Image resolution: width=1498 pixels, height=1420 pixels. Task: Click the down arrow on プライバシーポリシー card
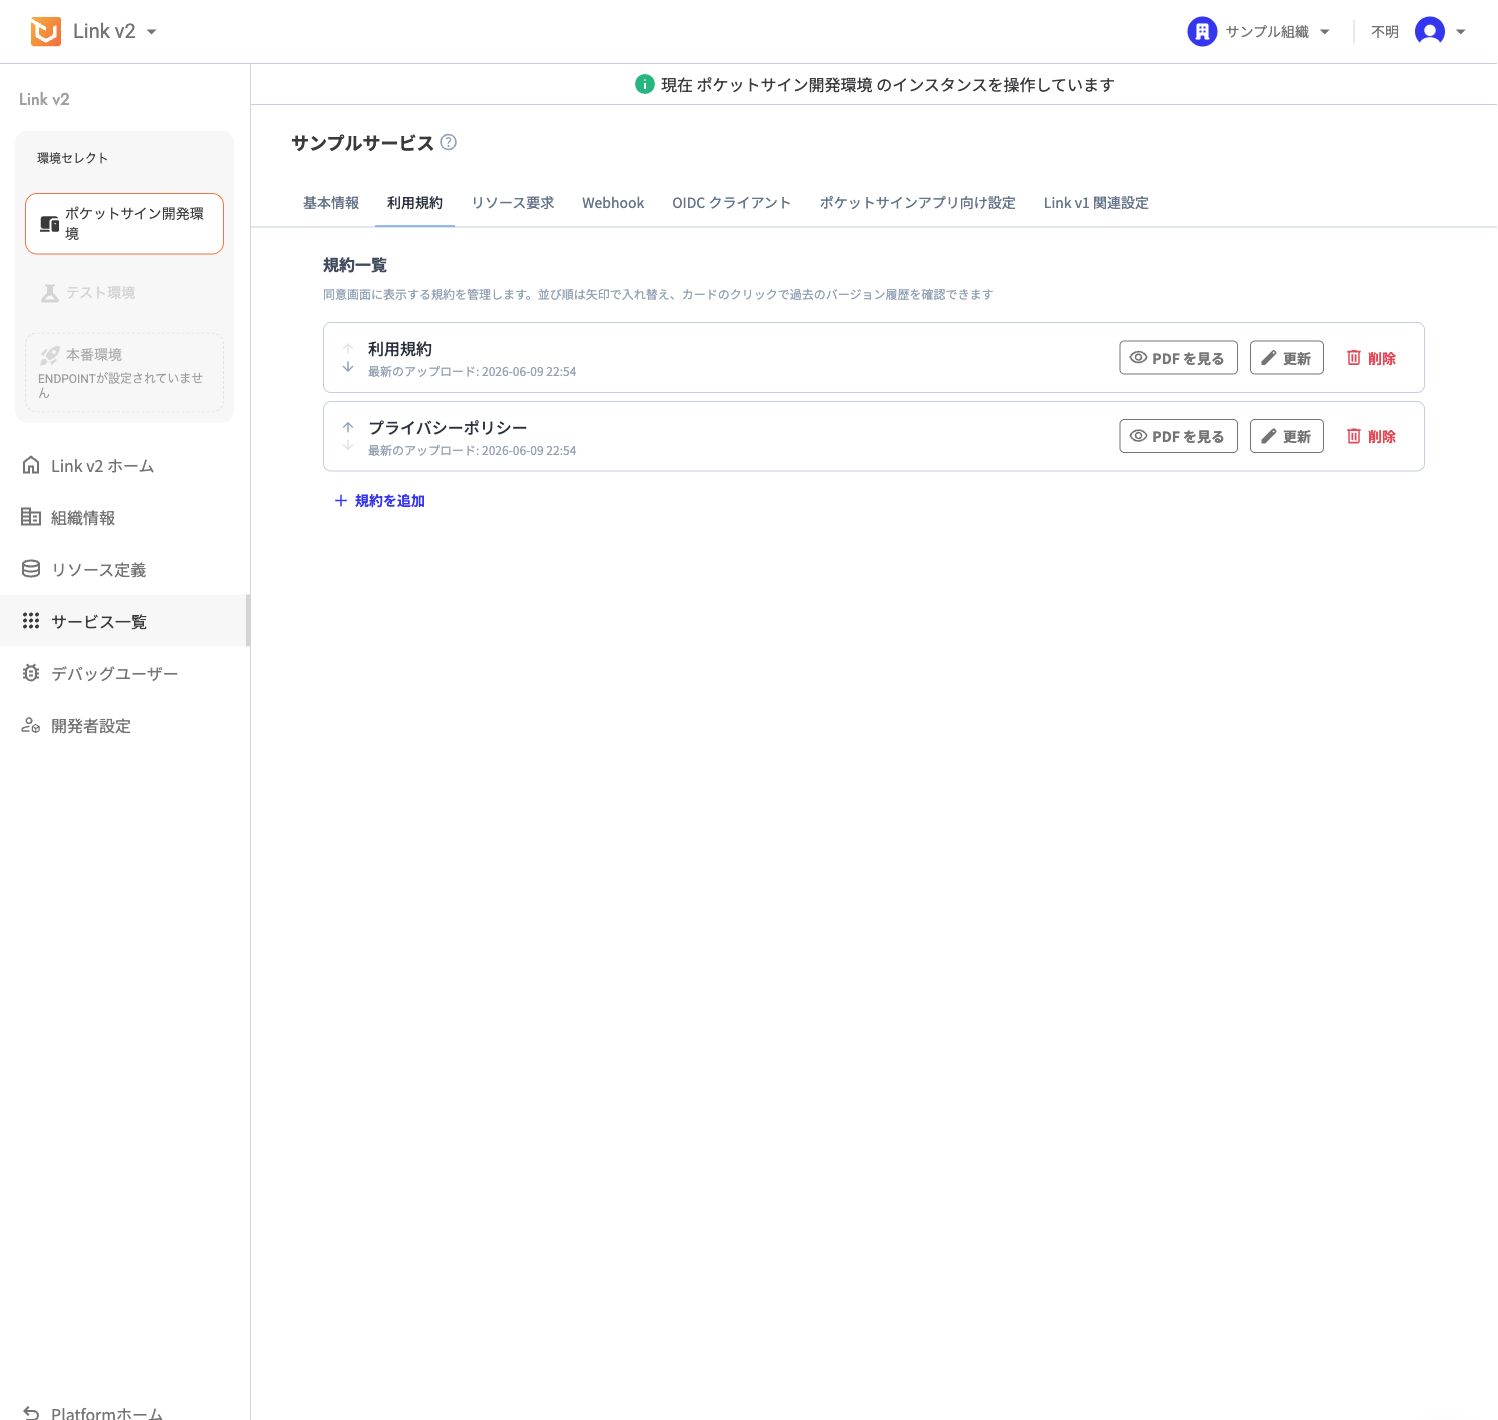coord(348,446)
